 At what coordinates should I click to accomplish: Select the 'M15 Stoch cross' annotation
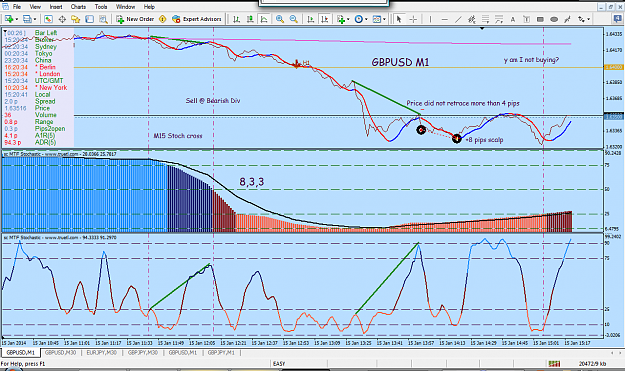pos(178,136)
